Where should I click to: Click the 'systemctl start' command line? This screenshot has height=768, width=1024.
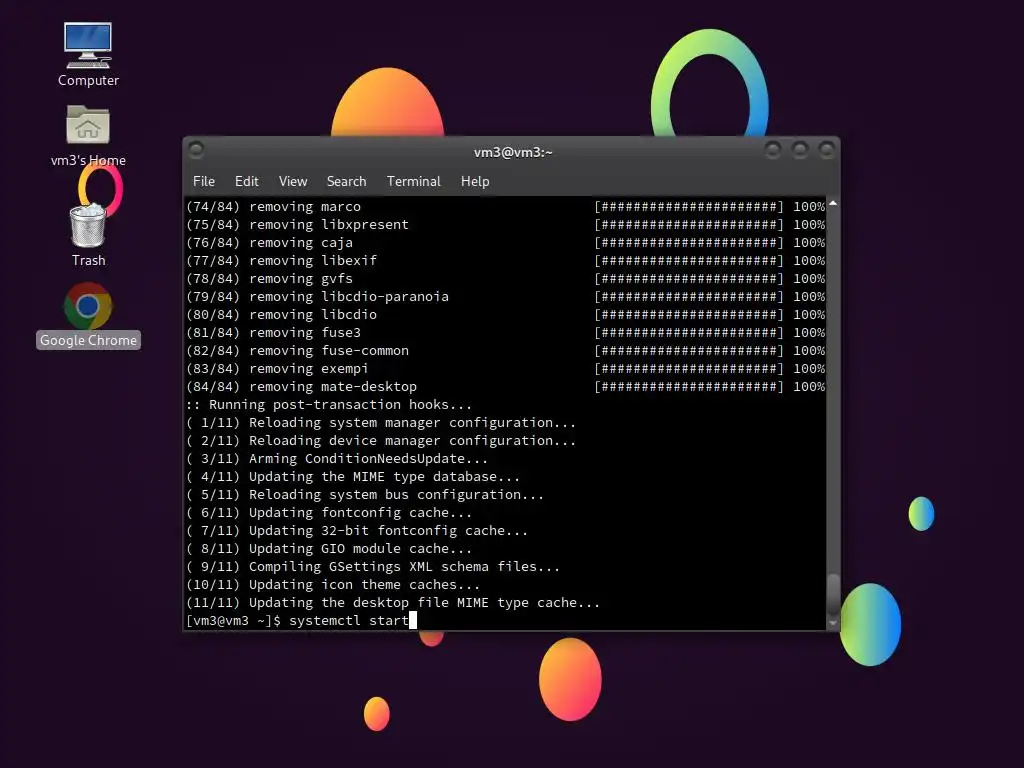point(300,620)
